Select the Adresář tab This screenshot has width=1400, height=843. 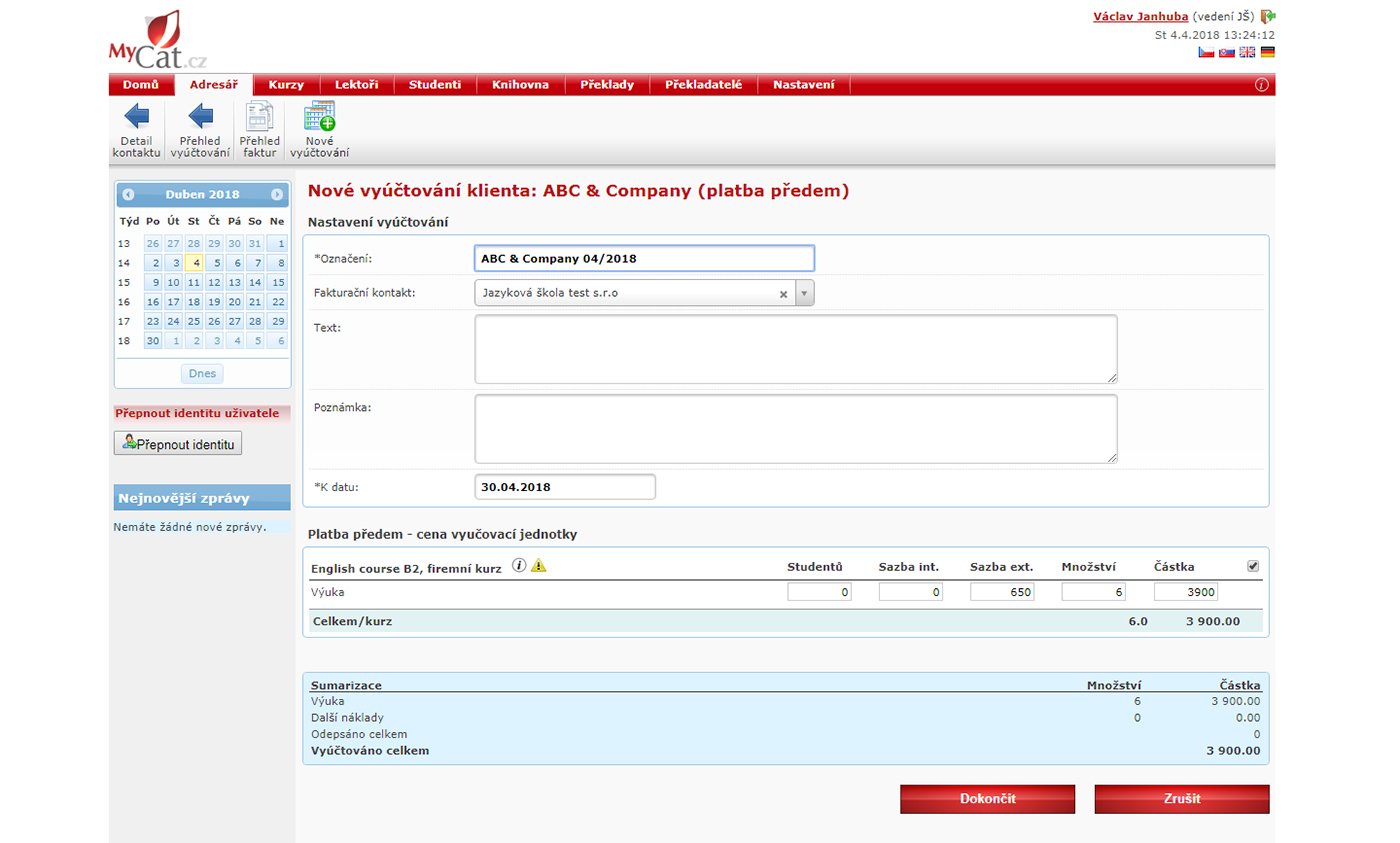pos(214,85)
